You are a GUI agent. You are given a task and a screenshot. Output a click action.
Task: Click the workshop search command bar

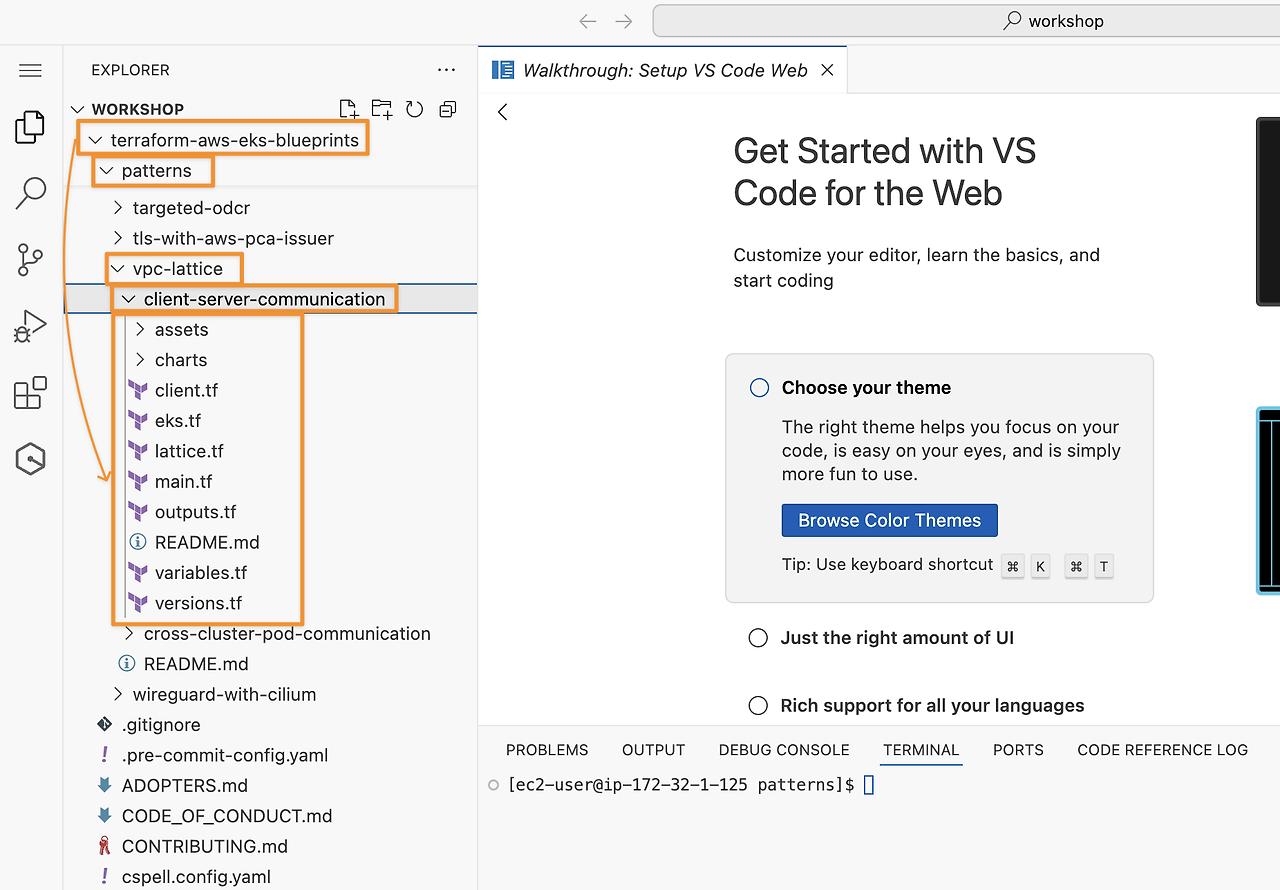click(x=966, y=21)
